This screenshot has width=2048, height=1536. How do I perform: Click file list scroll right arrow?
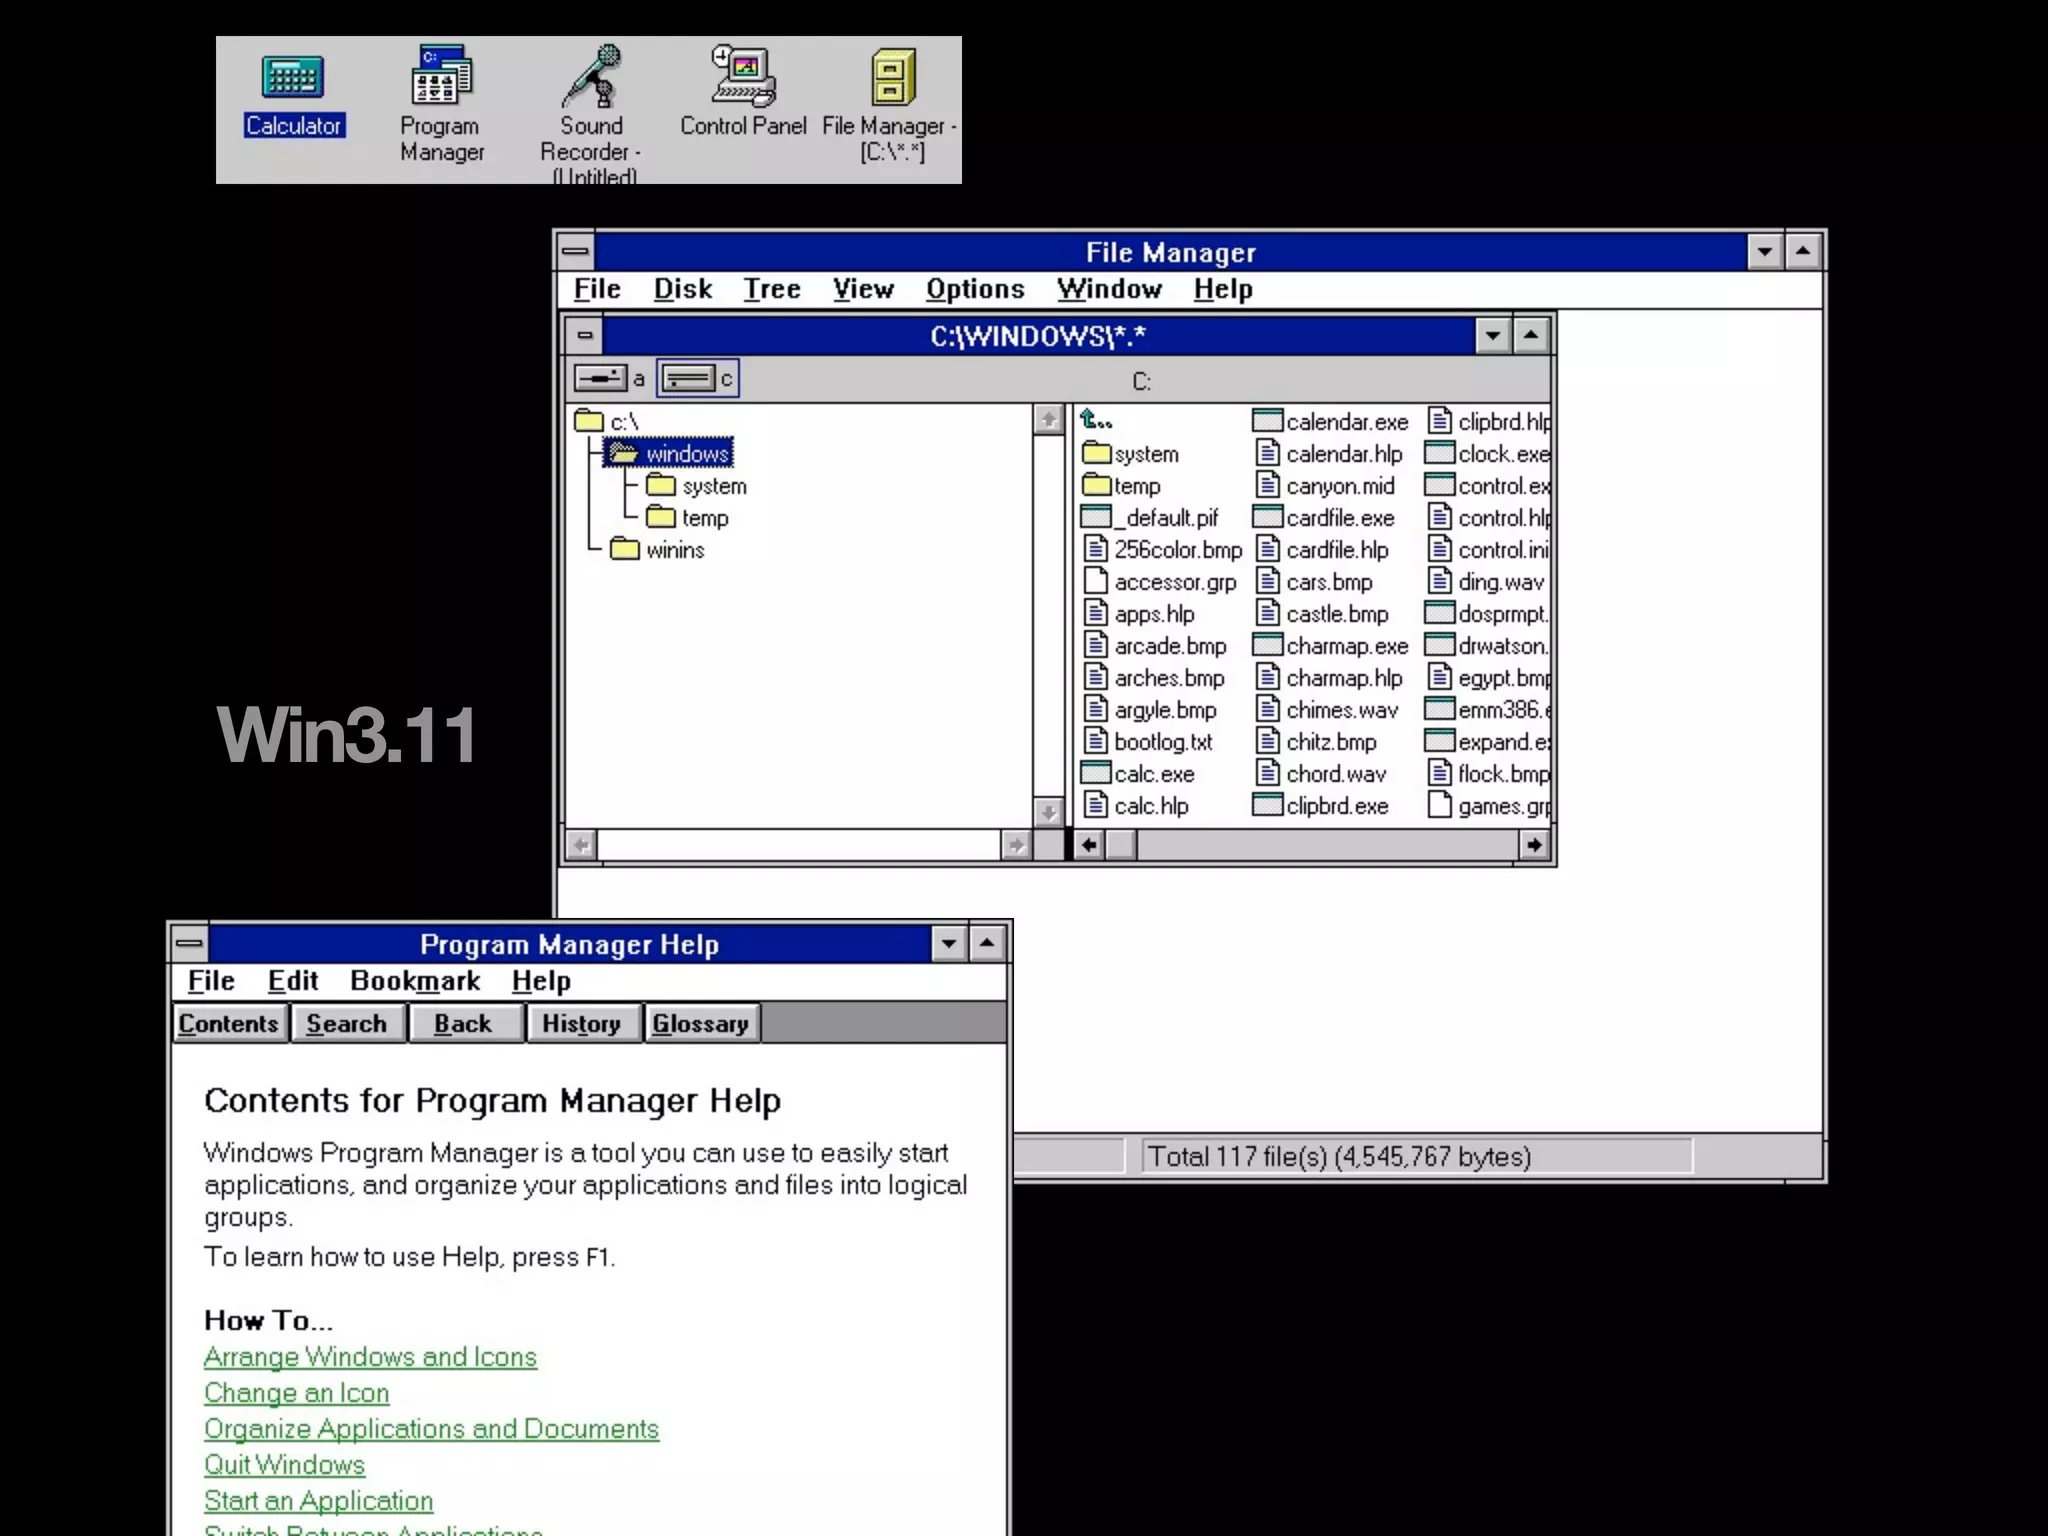click(x=1533, y=846)
